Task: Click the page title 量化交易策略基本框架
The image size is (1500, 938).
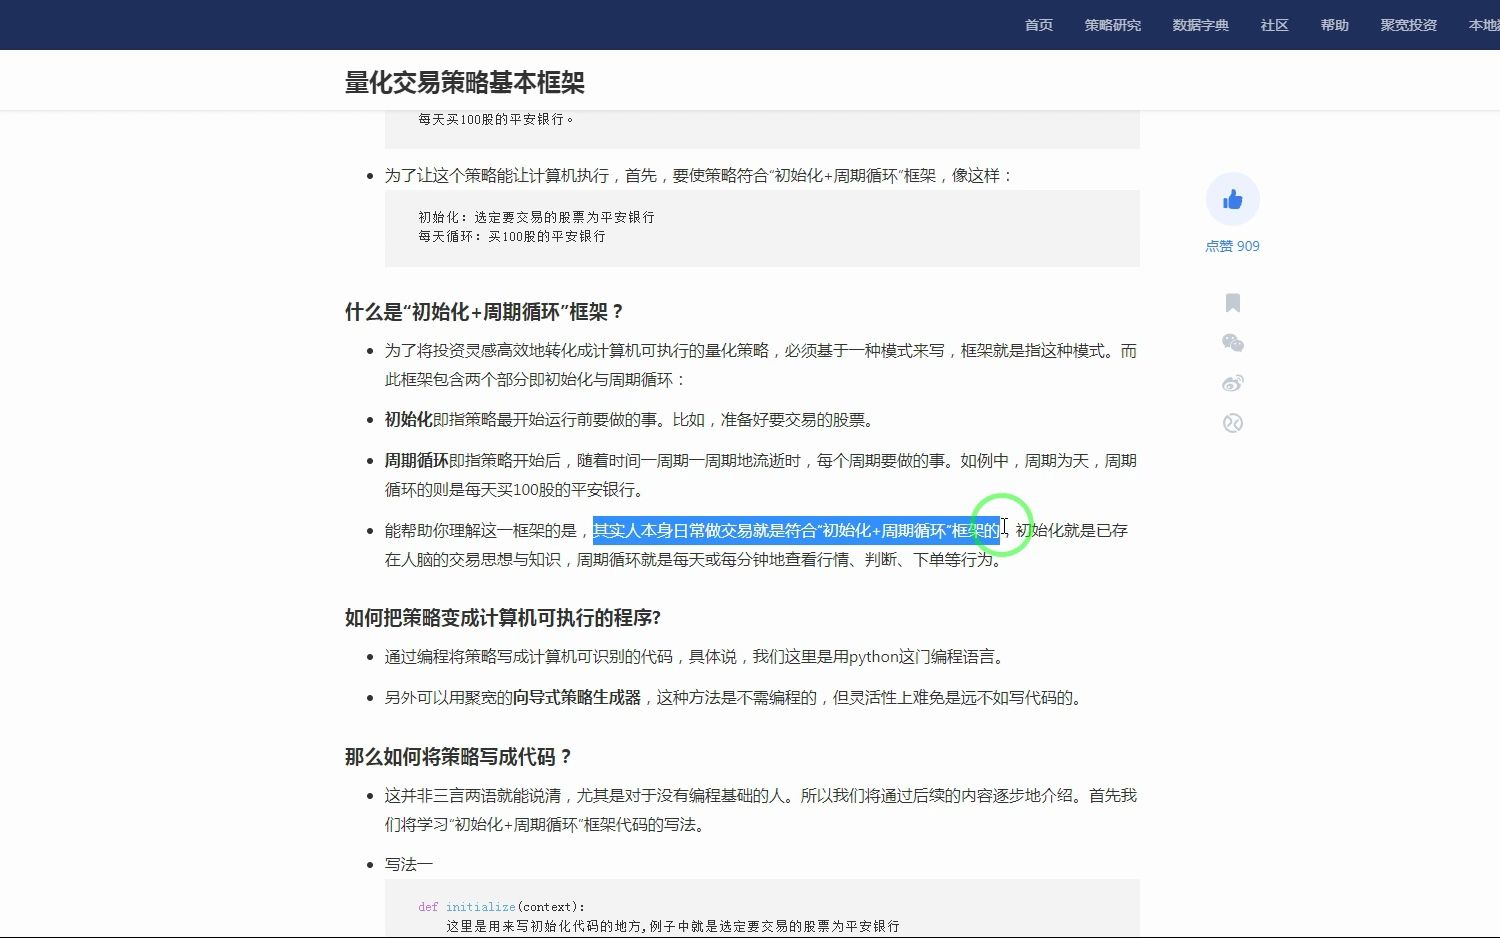Action: 465,82
